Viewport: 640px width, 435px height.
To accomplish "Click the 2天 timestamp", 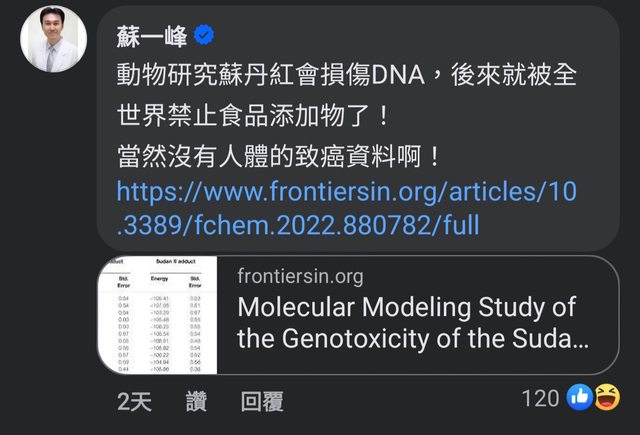I will point(134,401).
